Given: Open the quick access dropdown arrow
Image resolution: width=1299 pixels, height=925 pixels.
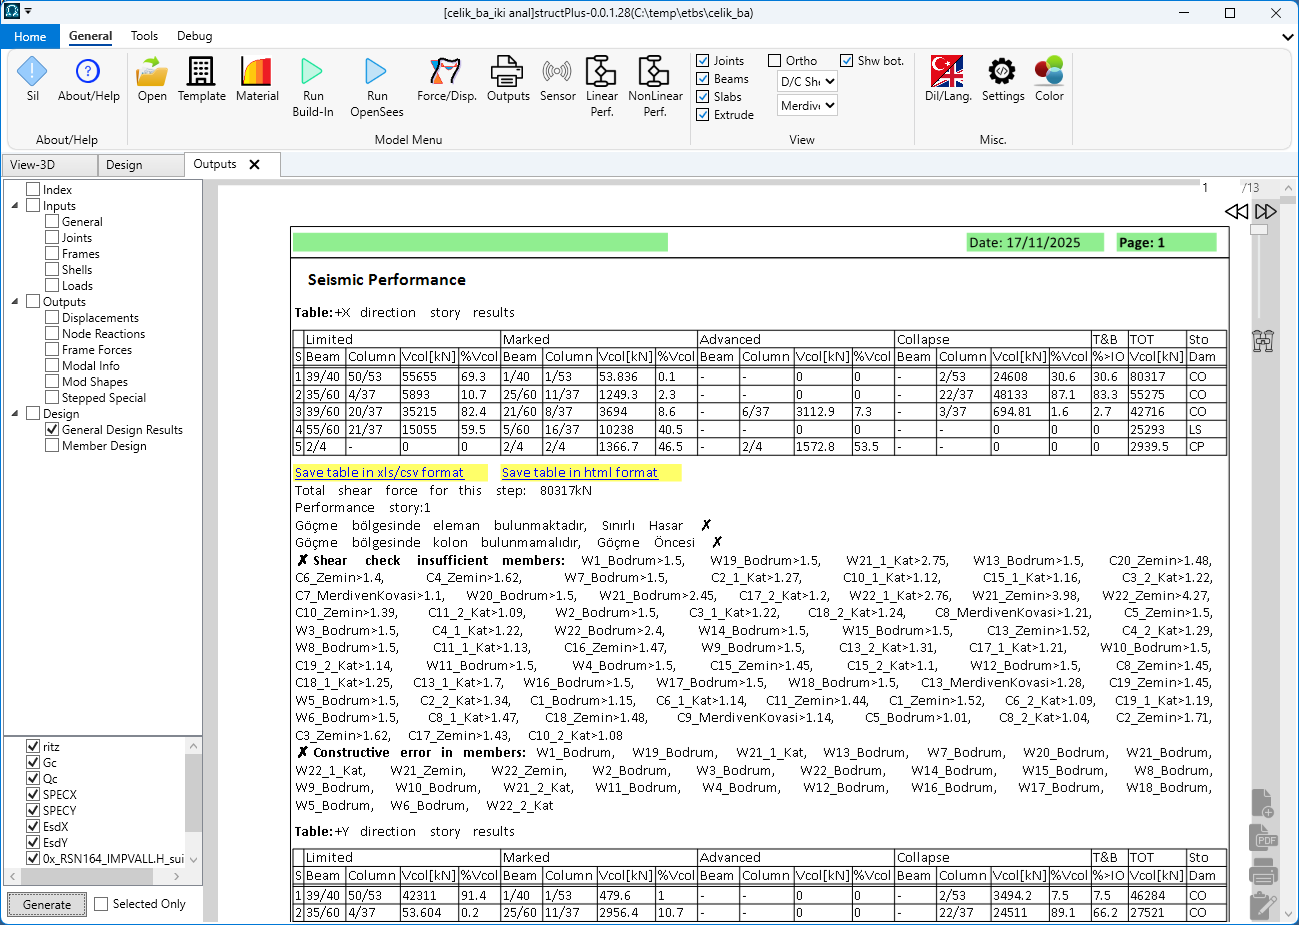Looking at the screenshot, I should click(28, 12).
